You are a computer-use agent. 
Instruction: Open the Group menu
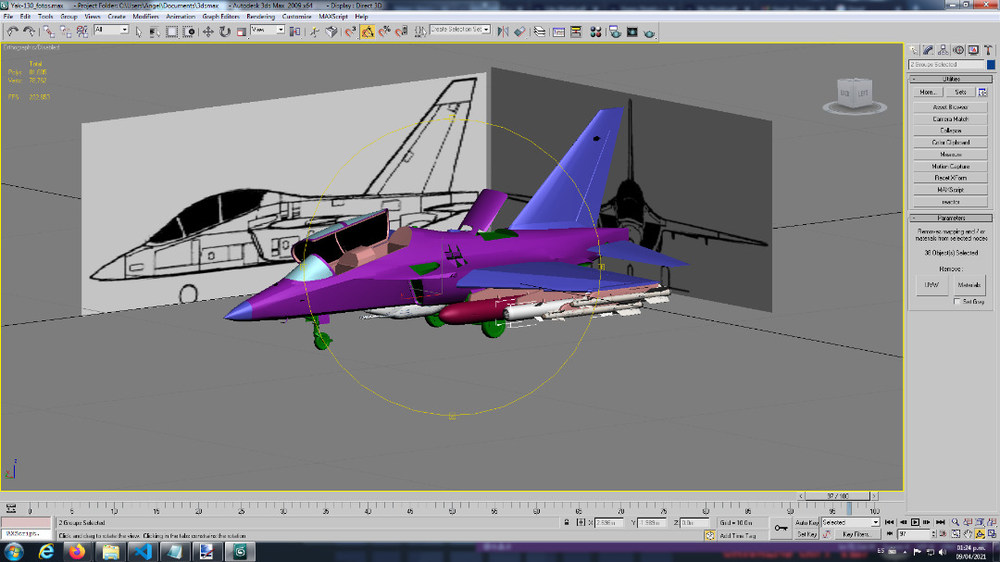(x=69, y=16)
